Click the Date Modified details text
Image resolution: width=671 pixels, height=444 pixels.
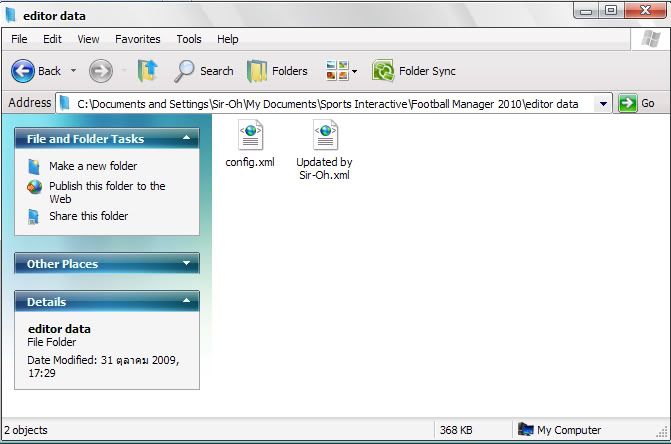pyautogui.click(x=103, y=366)
